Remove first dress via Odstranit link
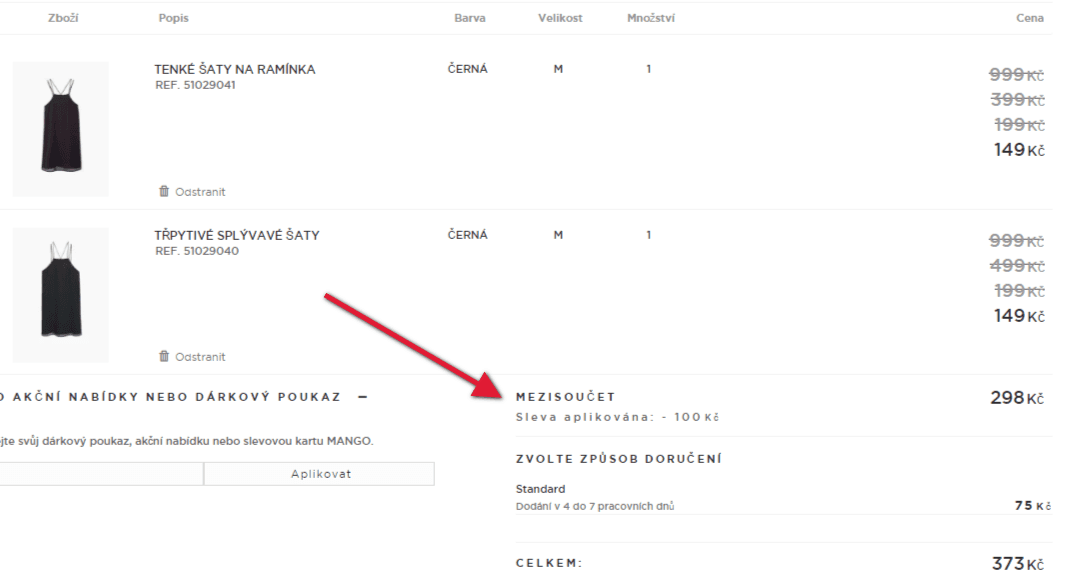 (200, 191)
